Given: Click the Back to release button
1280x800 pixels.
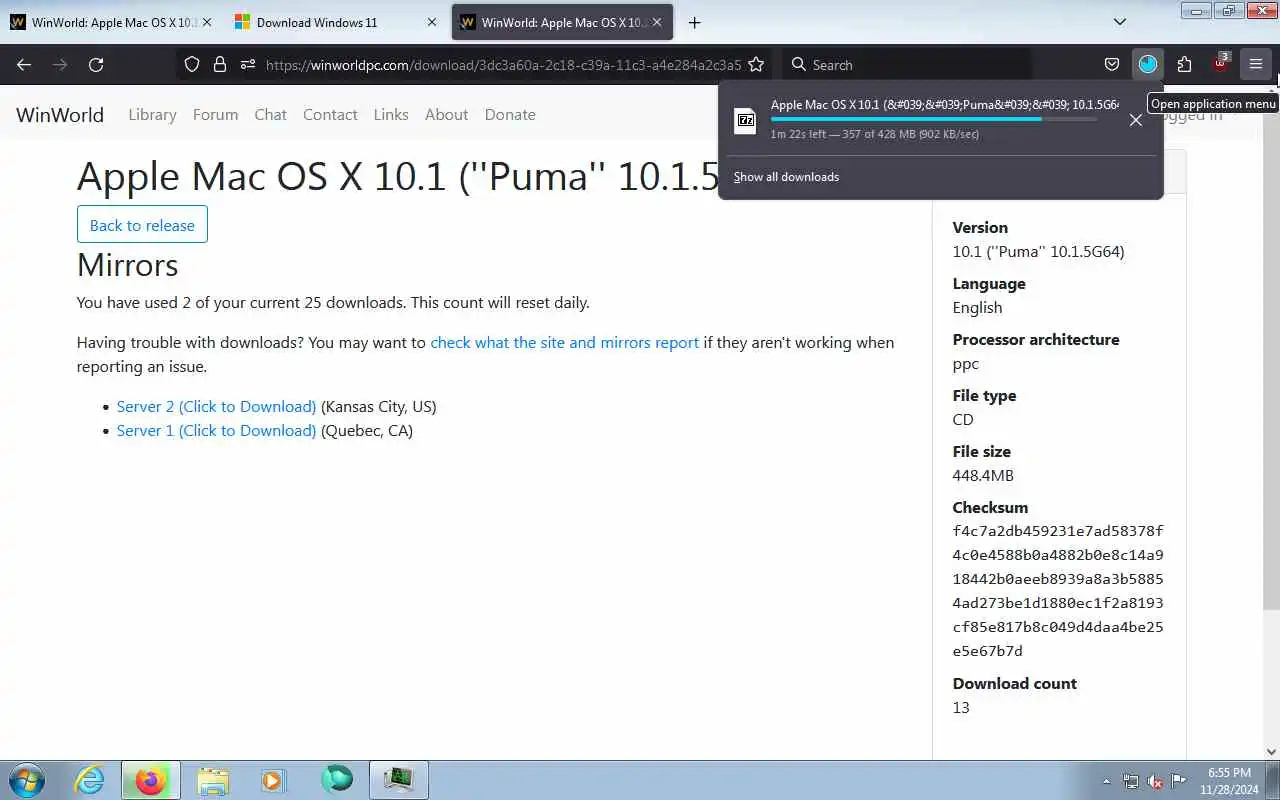Looking at the screenshot, I should [x=142, y=224].
